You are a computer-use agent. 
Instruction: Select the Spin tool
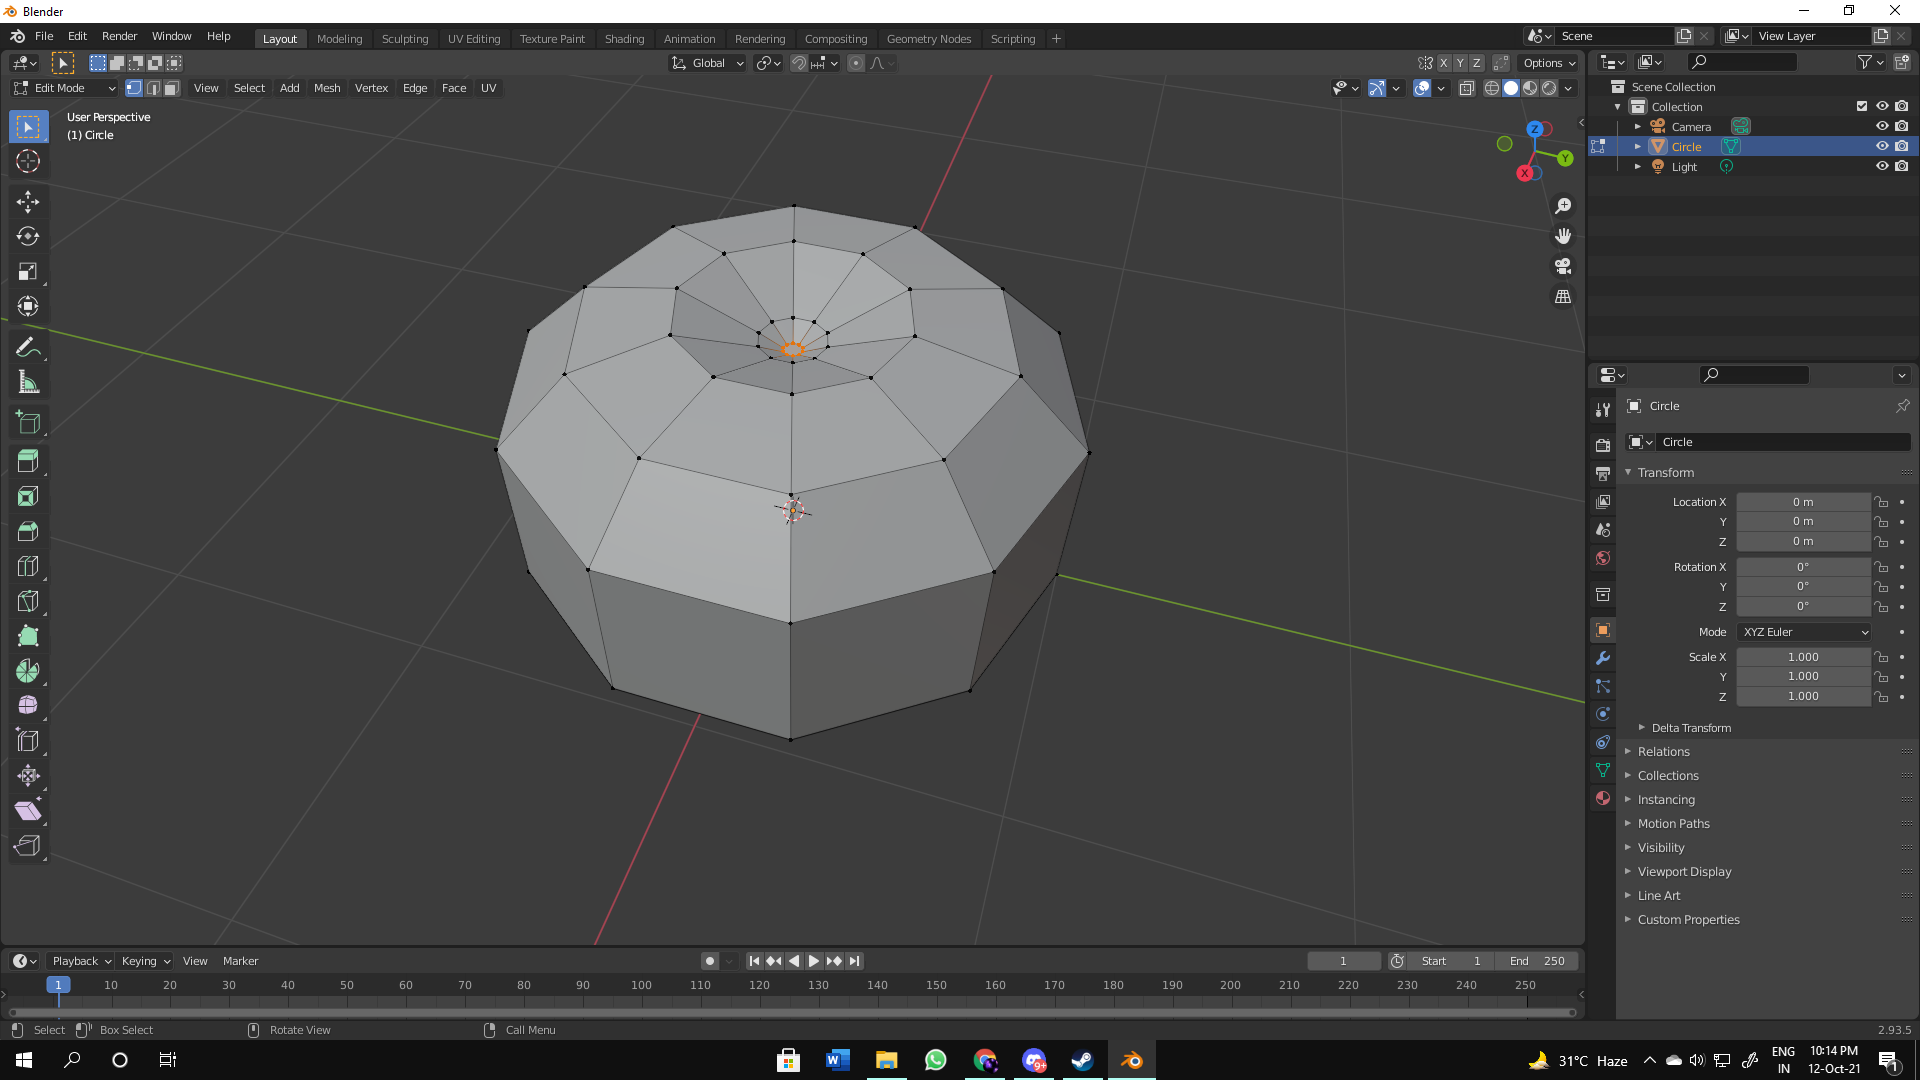pos(28,671)
